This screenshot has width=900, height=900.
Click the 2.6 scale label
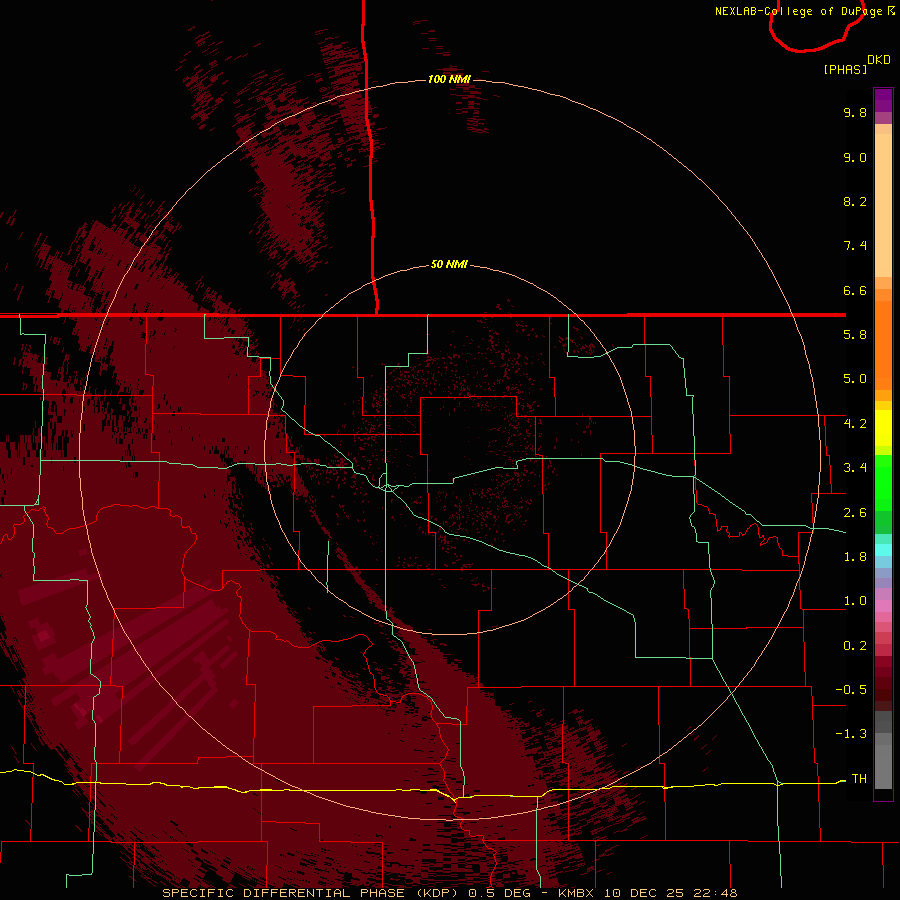(x=855, y=513)
